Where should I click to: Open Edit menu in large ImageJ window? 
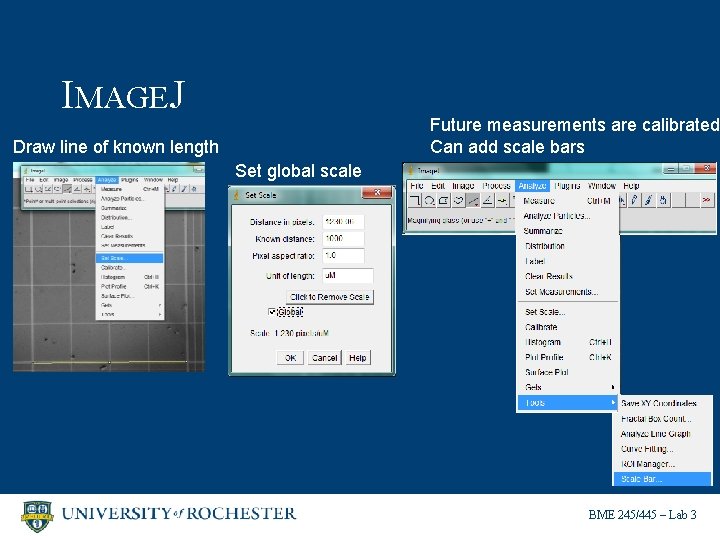(438, 186)
